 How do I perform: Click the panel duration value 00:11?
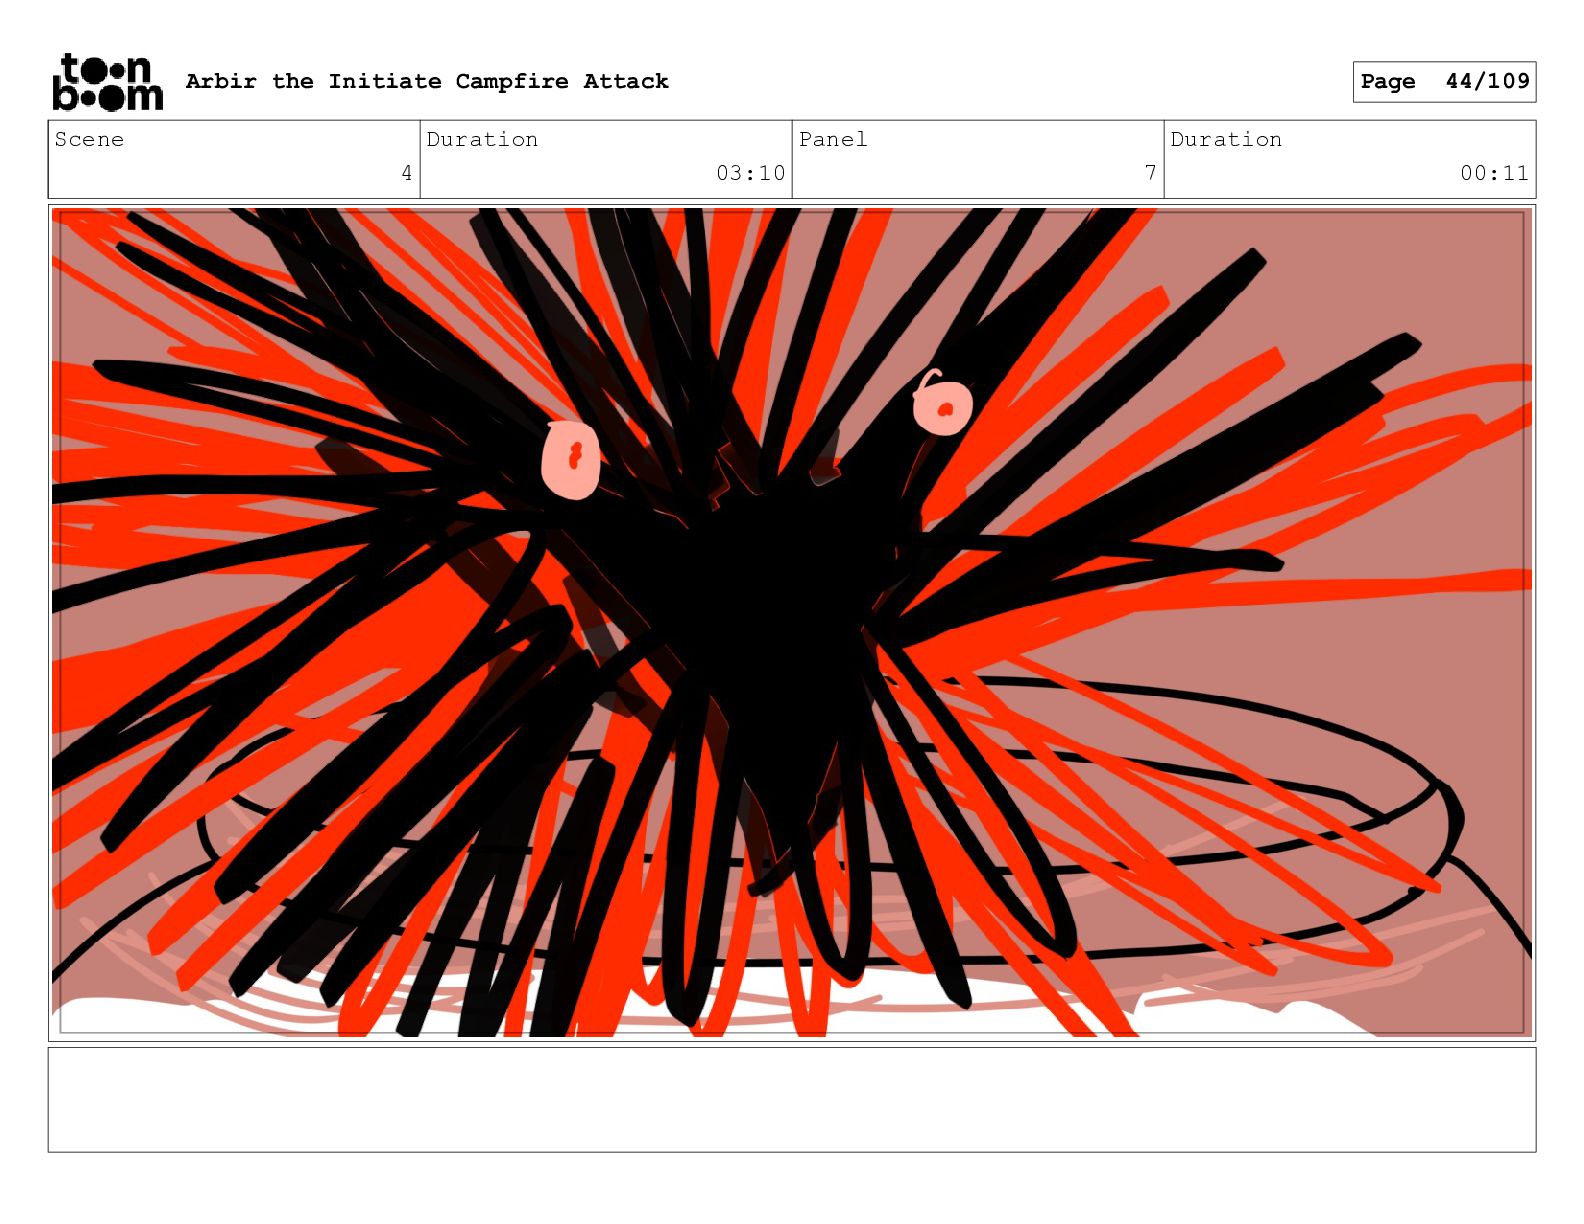pos(1494,173)
